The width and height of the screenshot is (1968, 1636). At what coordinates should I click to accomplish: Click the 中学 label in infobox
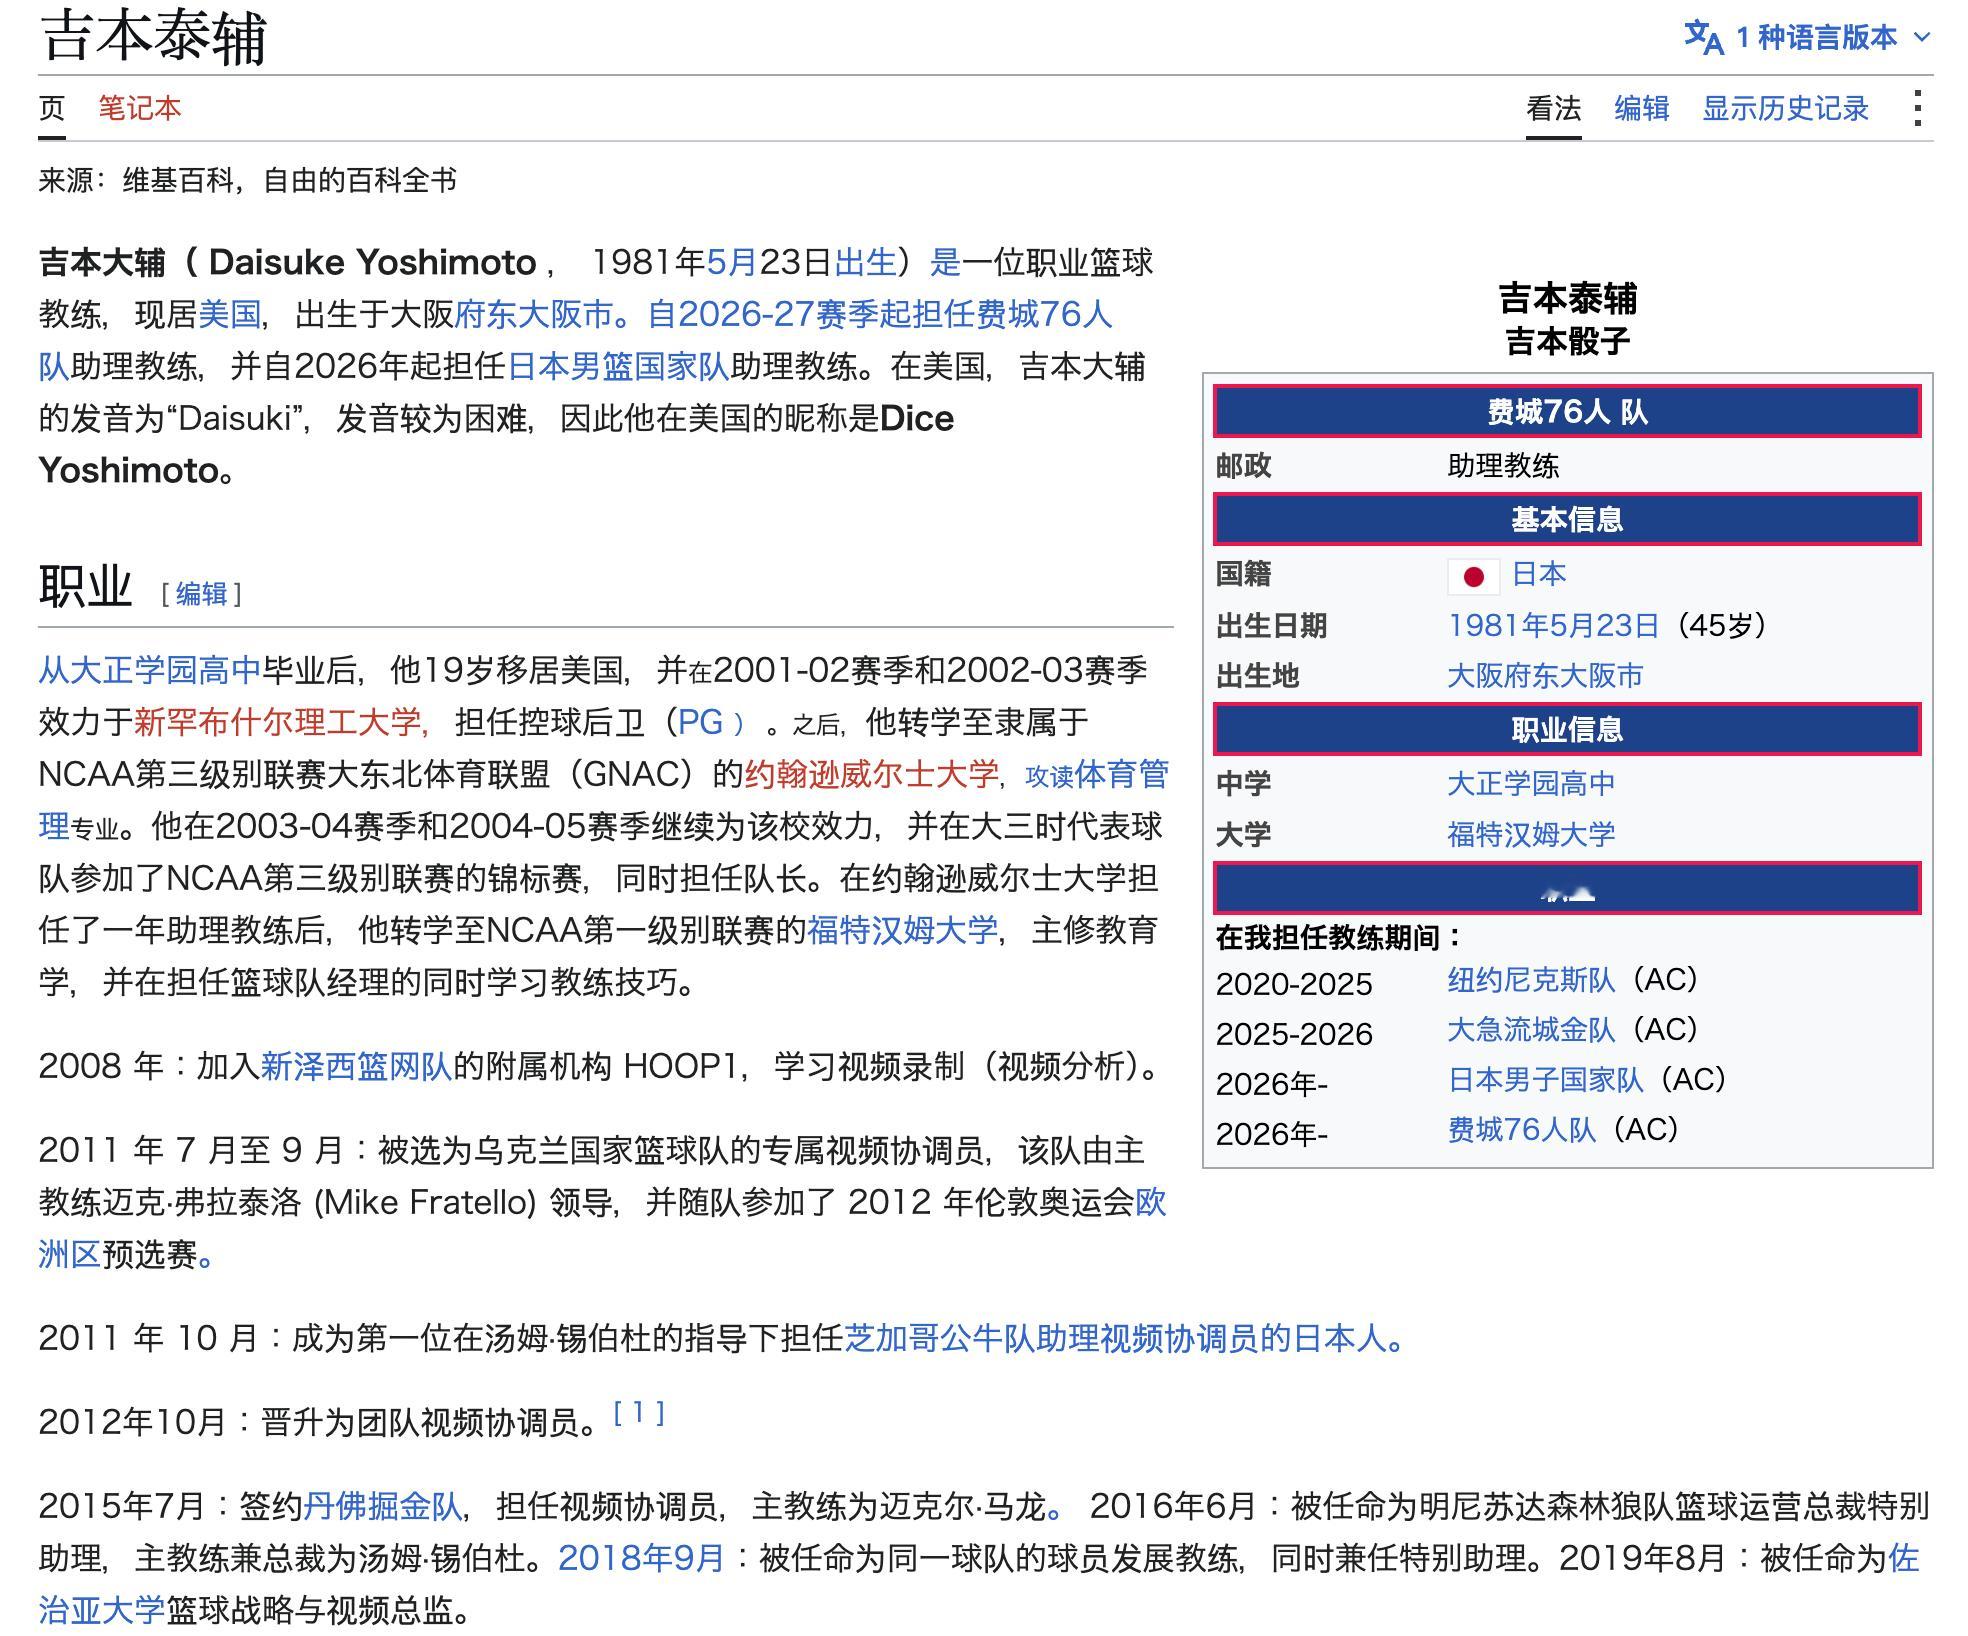click(1243, 784)
